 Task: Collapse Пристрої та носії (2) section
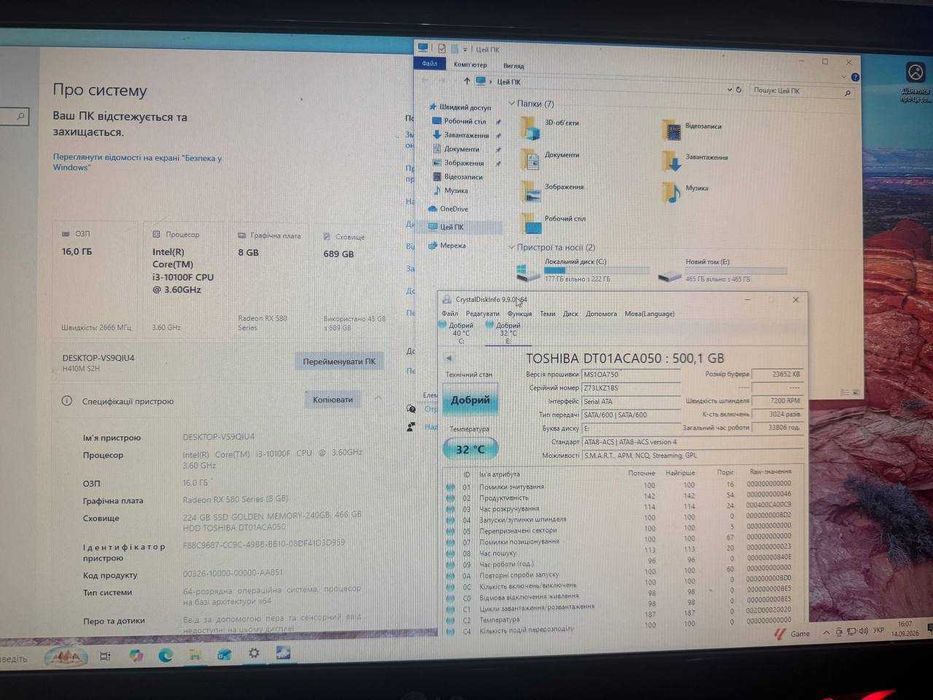coord(511,247)
